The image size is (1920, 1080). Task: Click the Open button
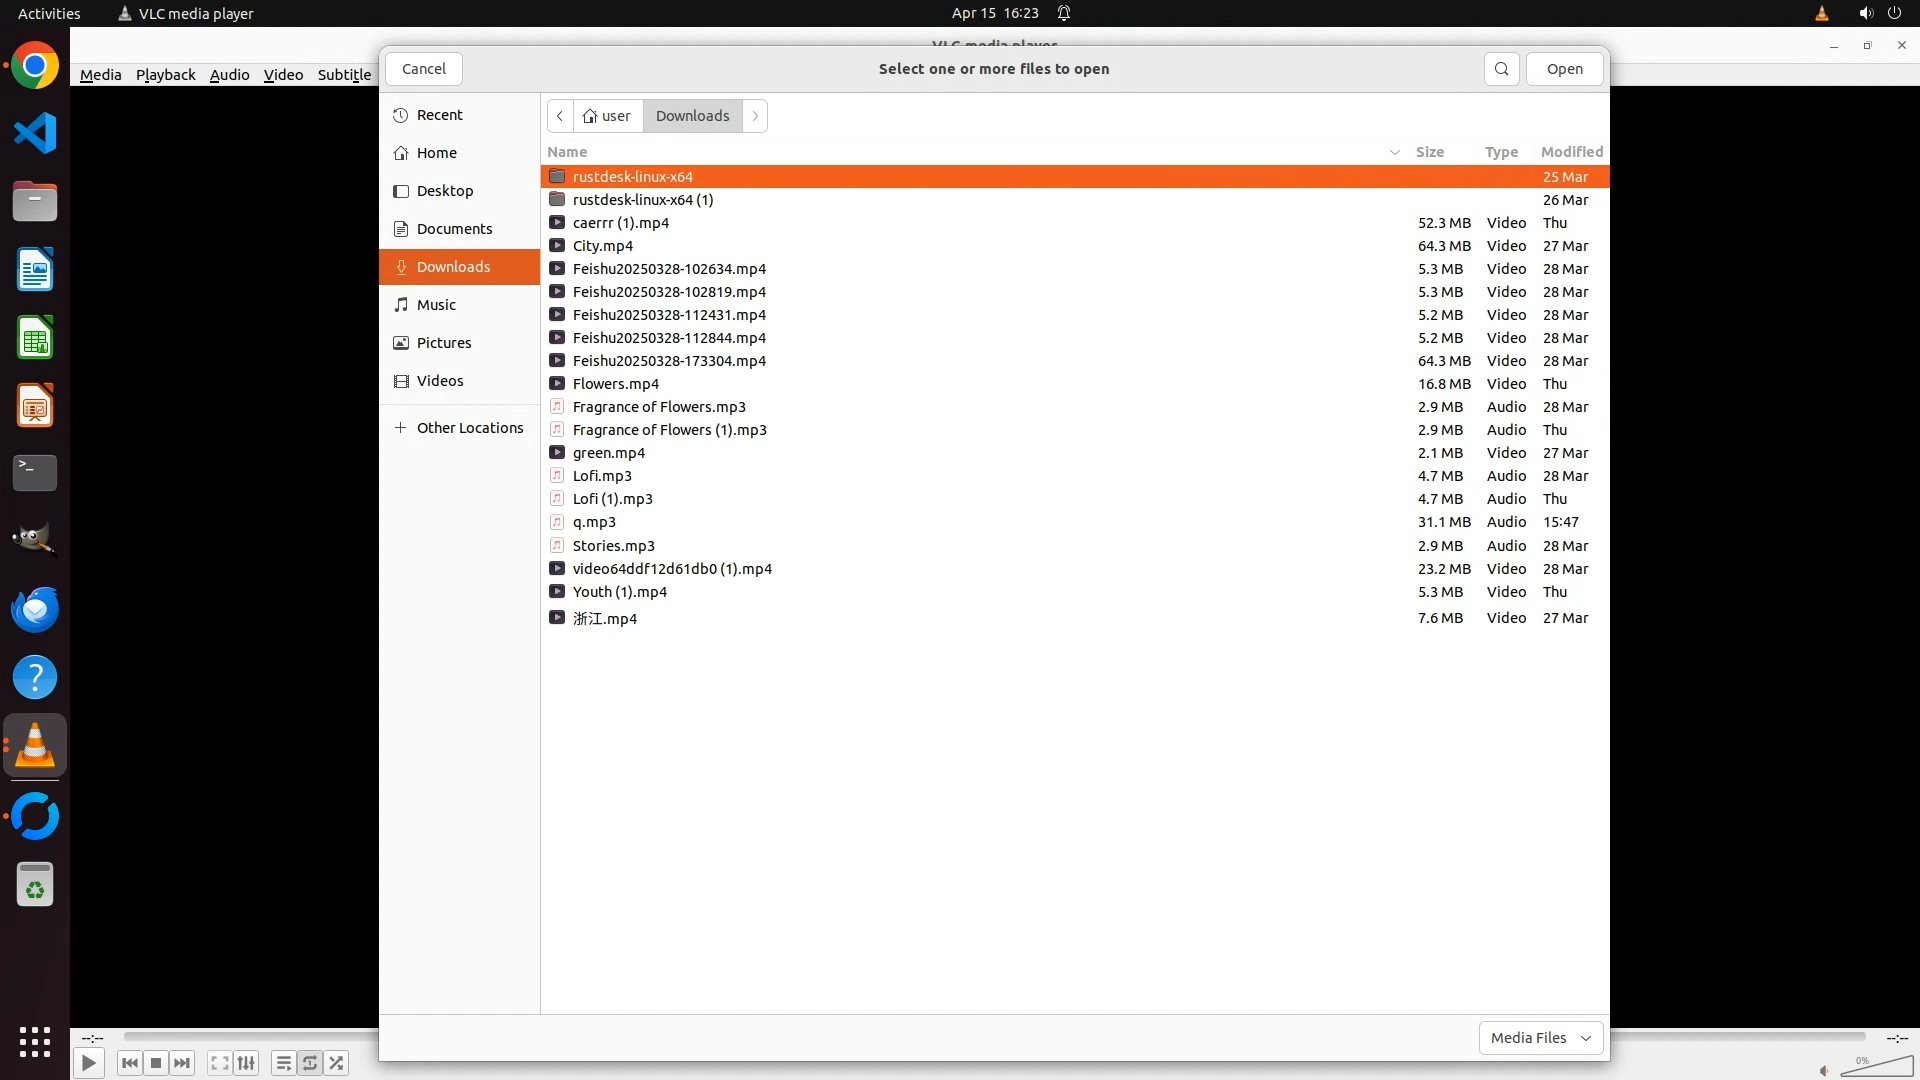click(x=1564, y=69)
